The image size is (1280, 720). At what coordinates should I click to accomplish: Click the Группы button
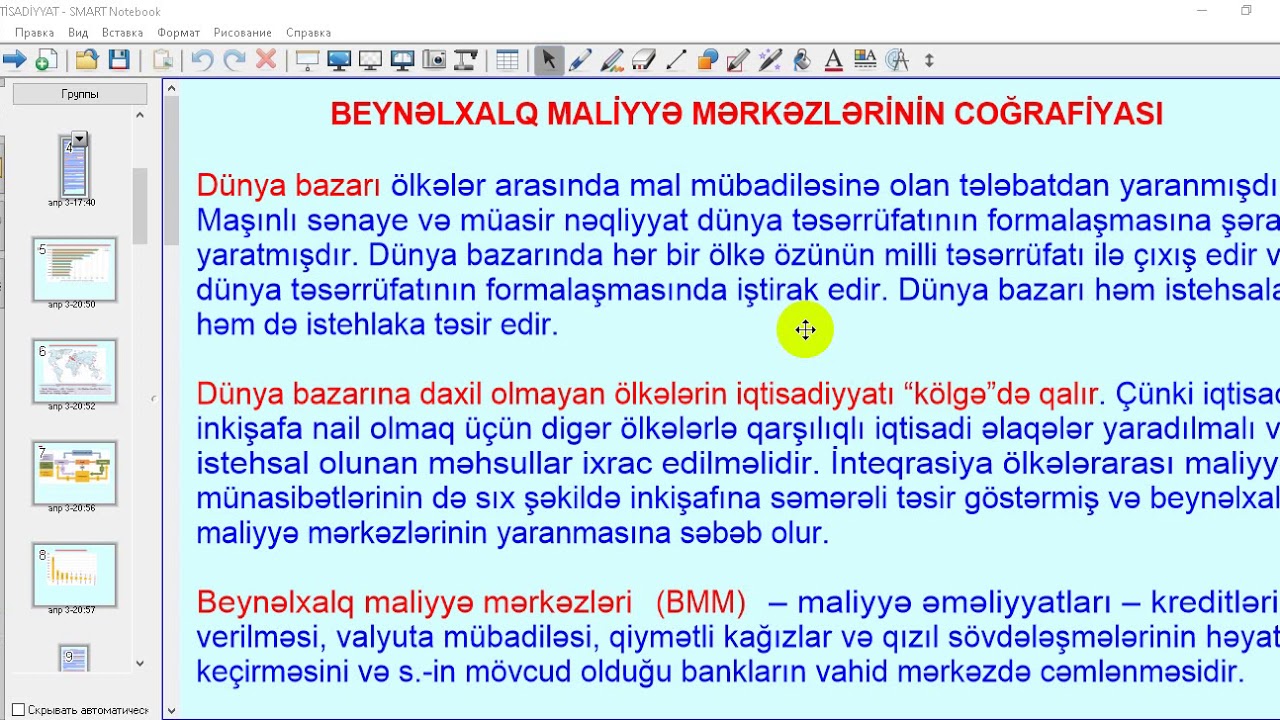(80, 94)
